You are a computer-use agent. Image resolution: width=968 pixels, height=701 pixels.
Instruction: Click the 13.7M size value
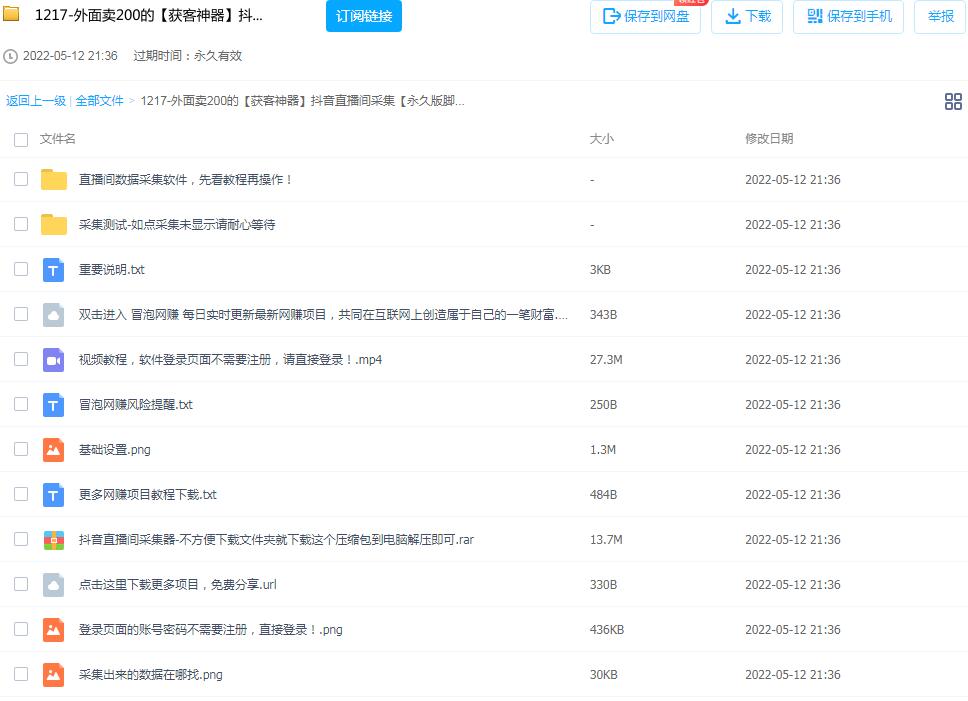coord(606,540)
